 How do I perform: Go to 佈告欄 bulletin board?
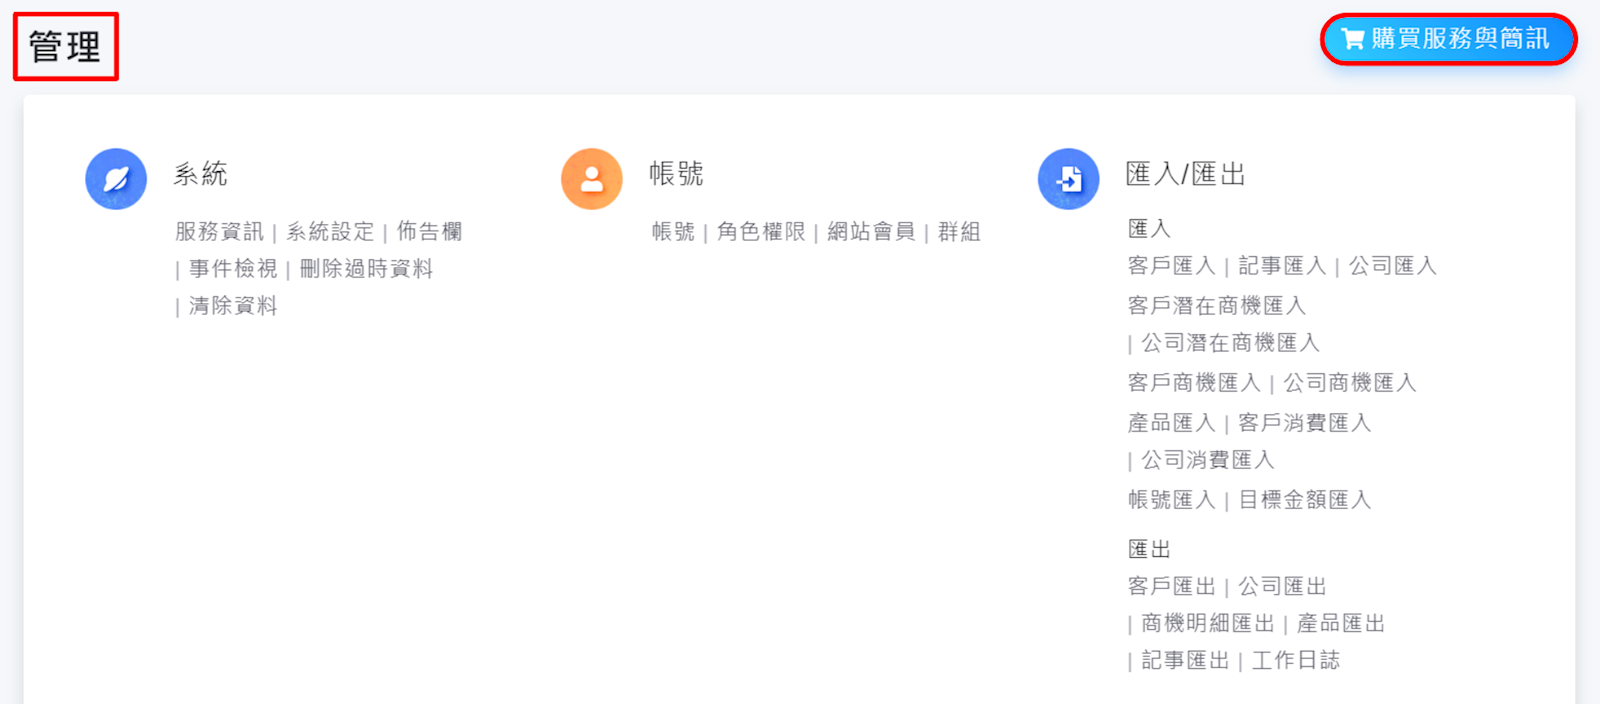[x=429, y=232]
